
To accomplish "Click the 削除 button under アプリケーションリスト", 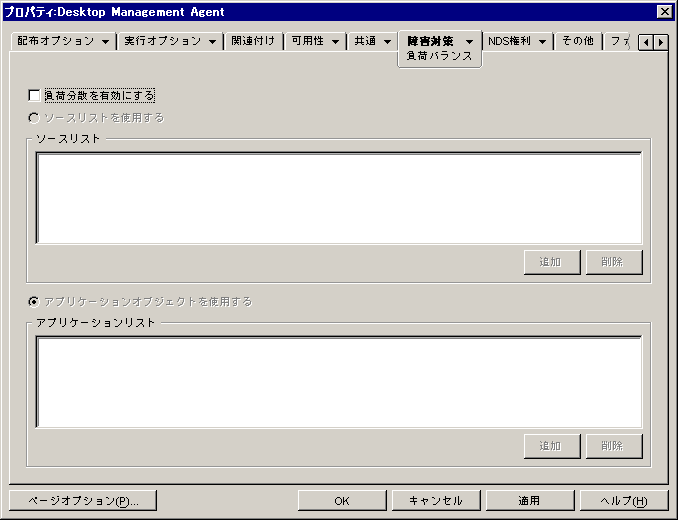I will pyautogui.click(x=614, y=446).
